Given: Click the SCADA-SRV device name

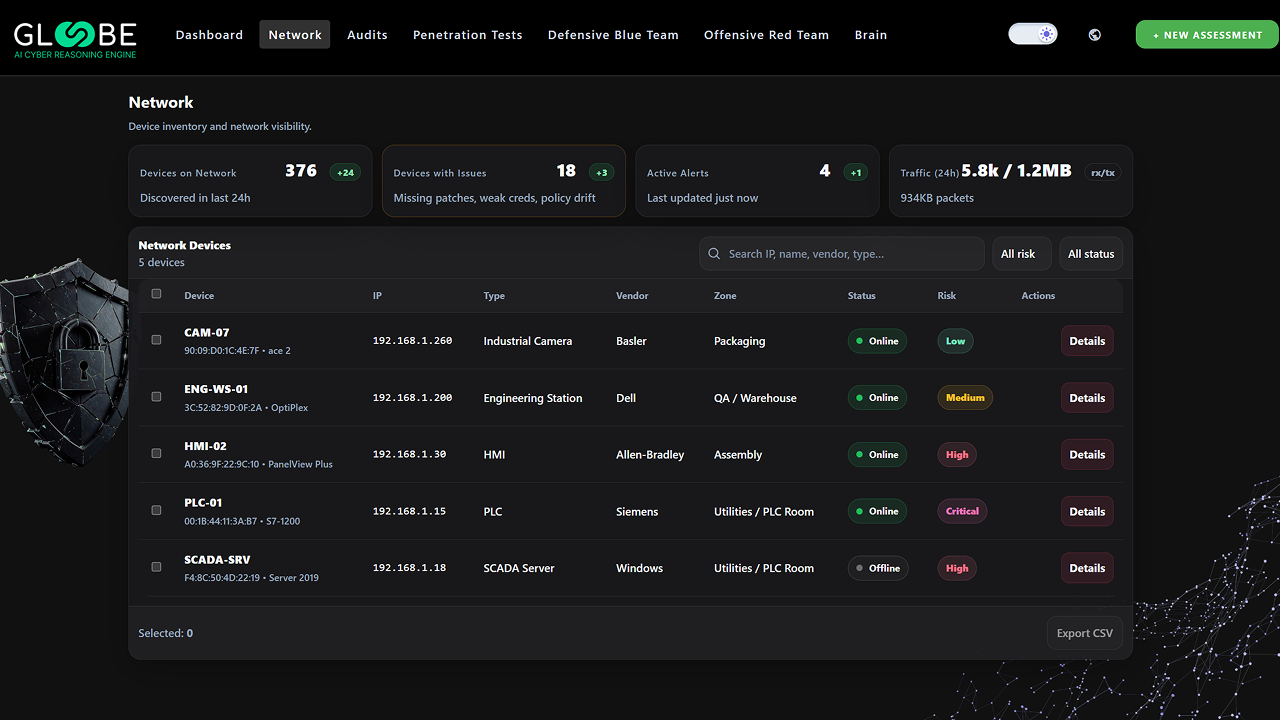Looking at the screenshot, I should (x=217, y=560).
